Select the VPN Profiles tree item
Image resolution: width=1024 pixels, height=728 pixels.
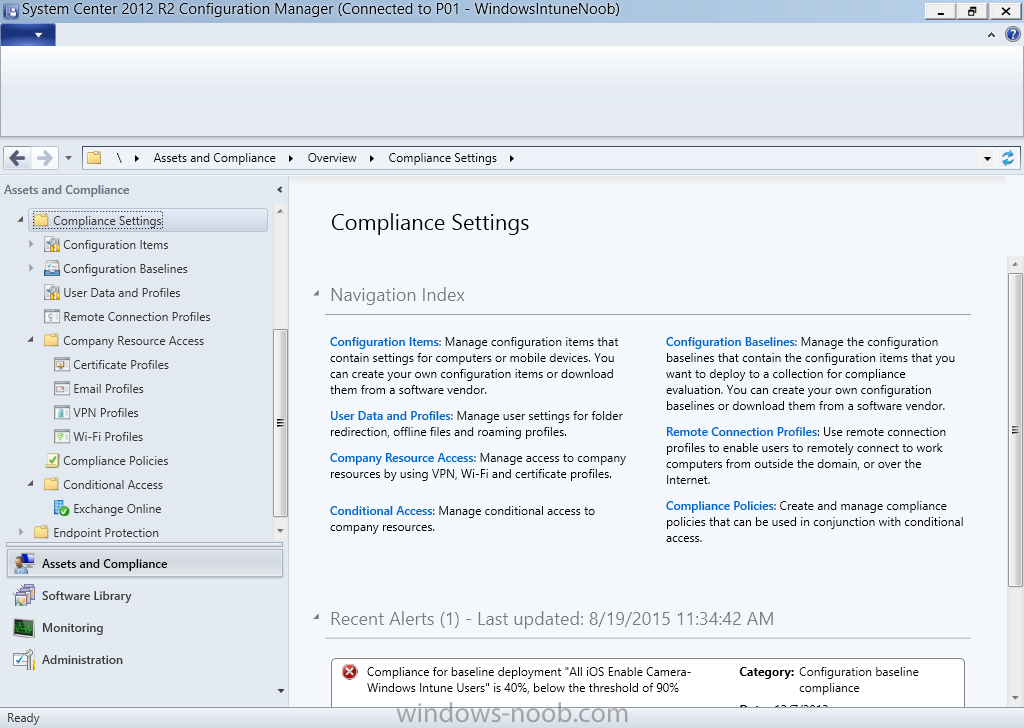pyautogui.click(x=106, y=413)
